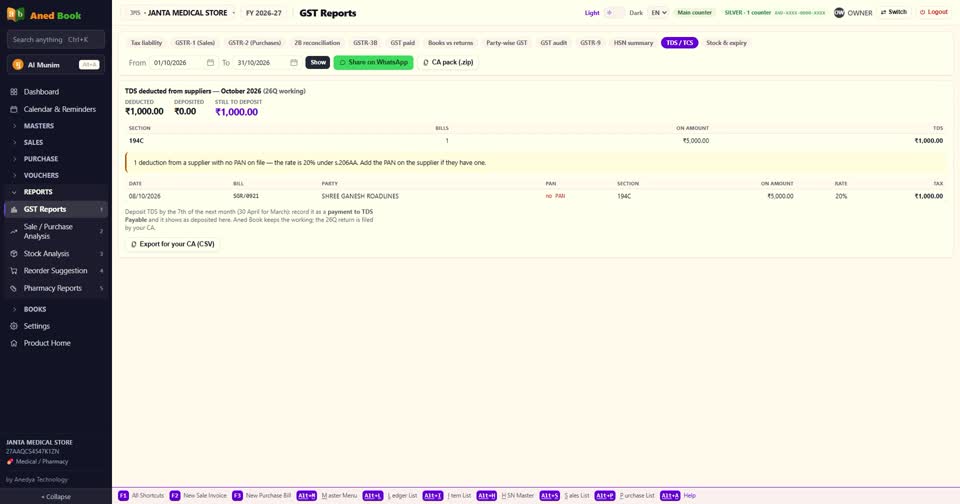
Task: Click bill number S0R/0921
Action: click(246, 197)
